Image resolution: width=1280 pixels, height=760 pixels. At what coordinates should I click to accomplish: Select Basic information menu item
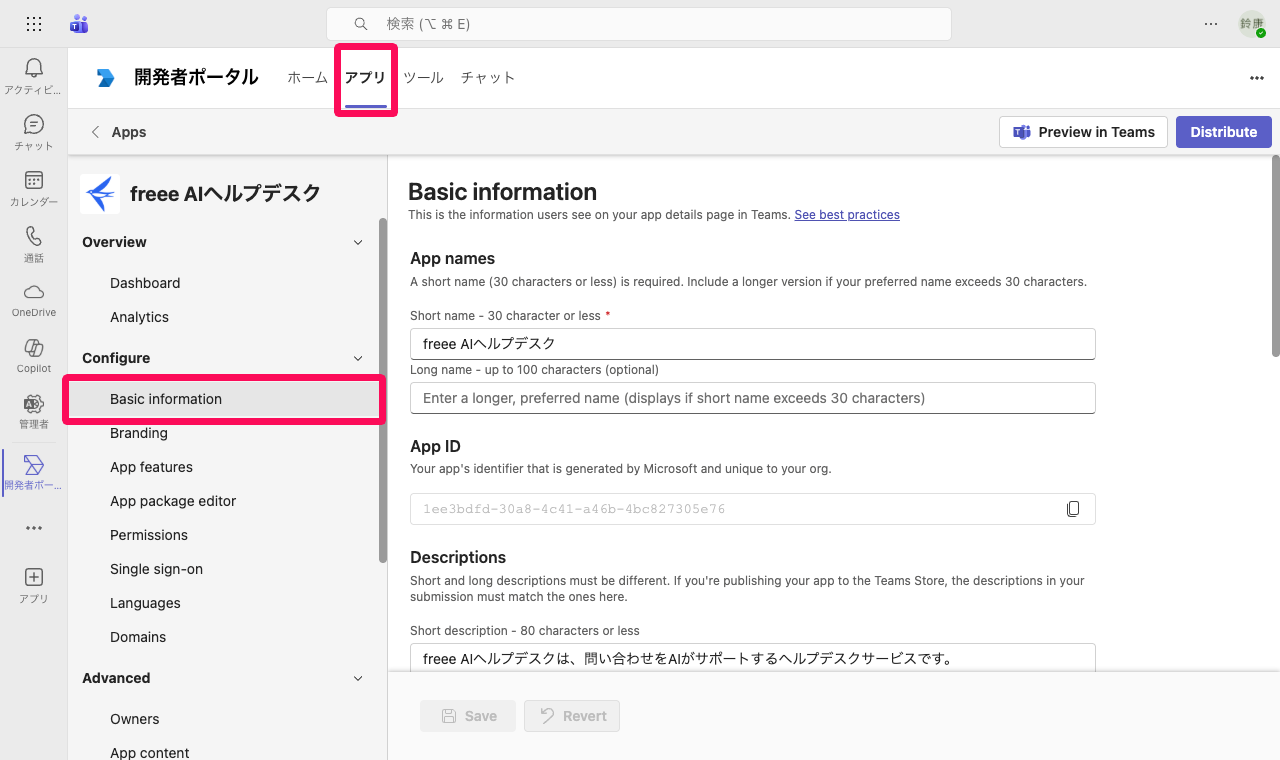(x=223, y=399)
